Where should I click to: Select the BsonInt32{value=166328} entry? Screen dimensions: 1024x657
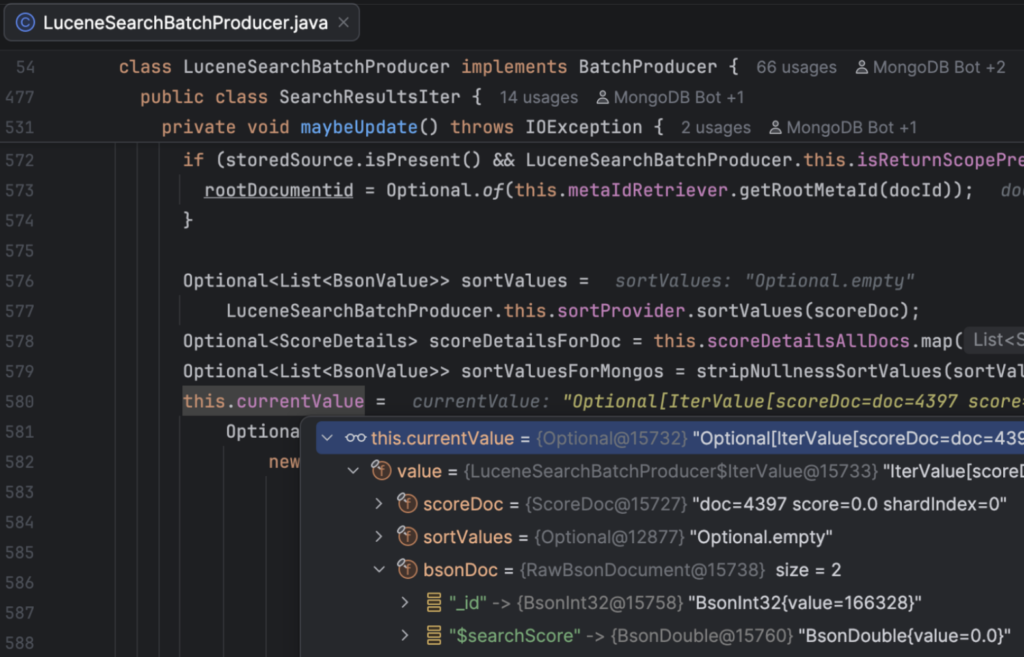(x=670, y=602)
